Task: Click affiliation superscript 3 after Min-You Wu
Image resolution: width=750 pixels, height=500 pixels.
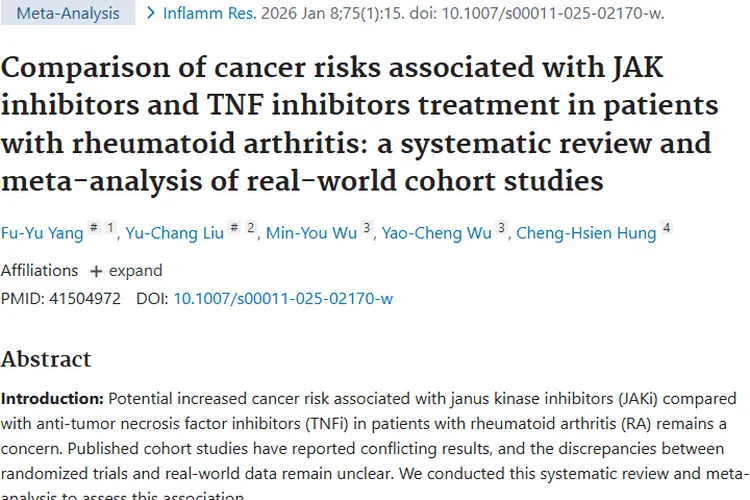Action: coord(367,228)
